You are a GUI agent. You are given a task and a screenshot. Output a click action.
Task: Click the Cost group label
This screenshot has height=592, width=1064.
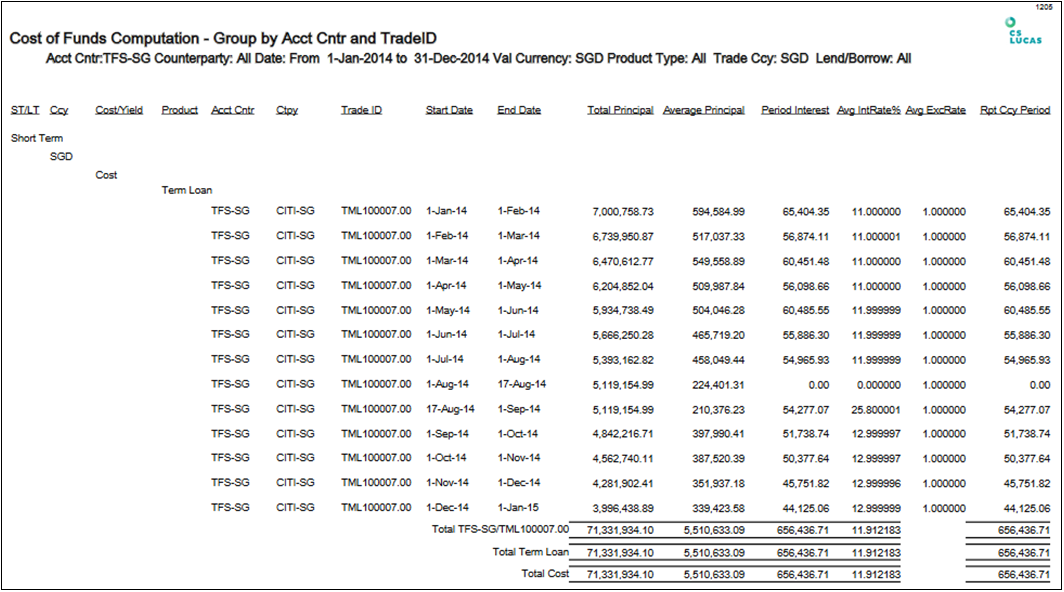click(106, 175)
